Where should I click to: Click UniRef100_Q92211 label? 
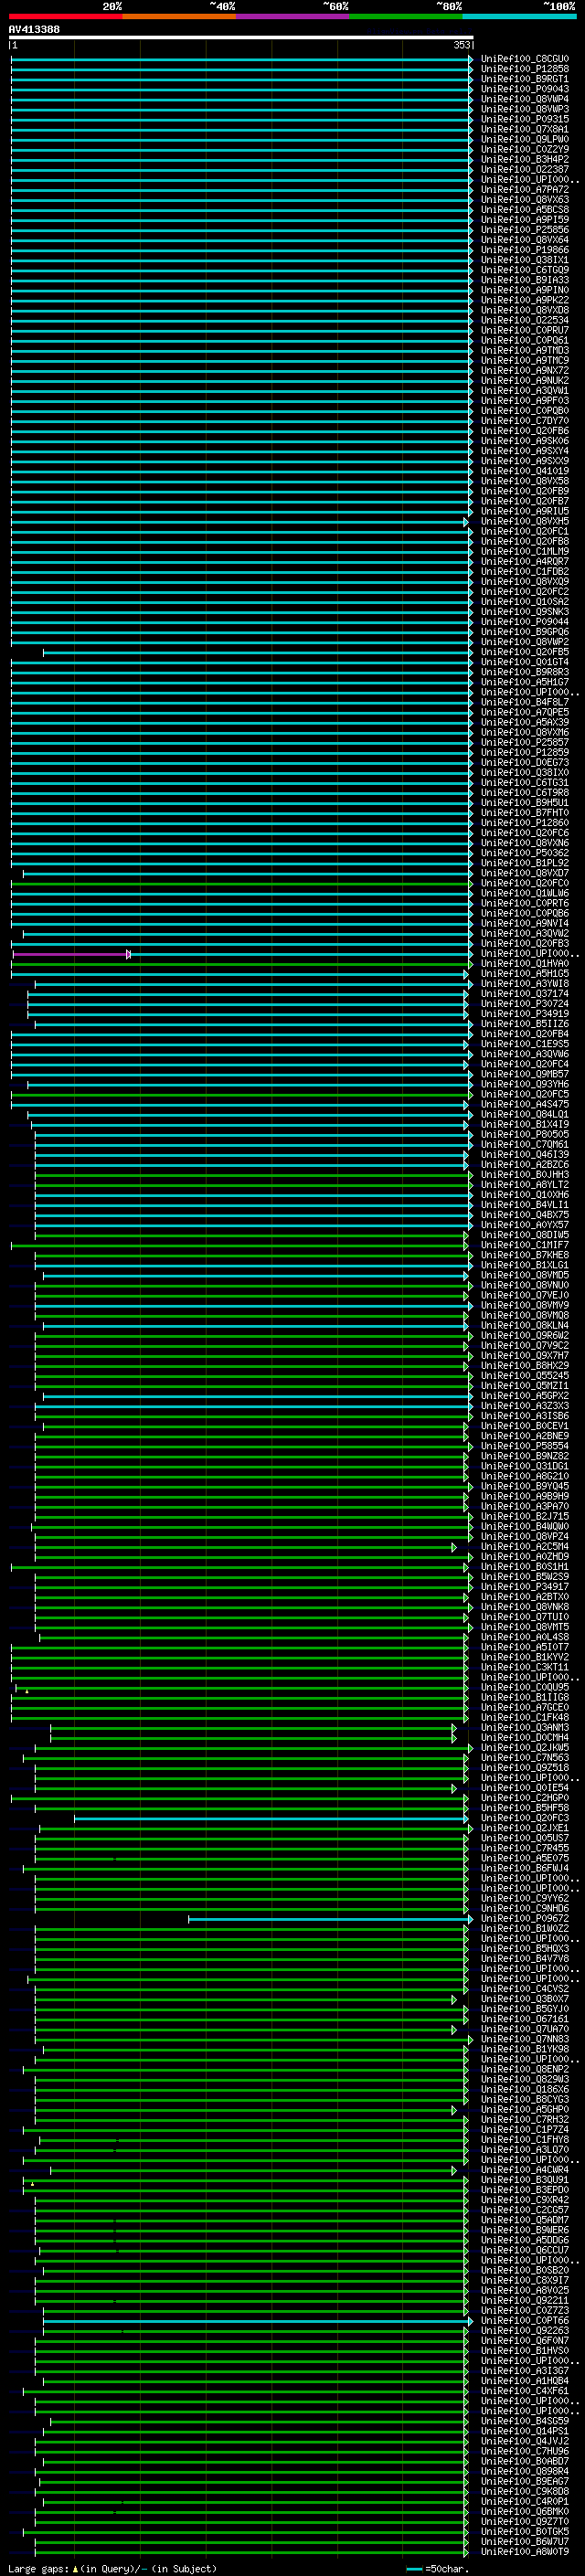pyautogui.click(x=524, y=2300)
